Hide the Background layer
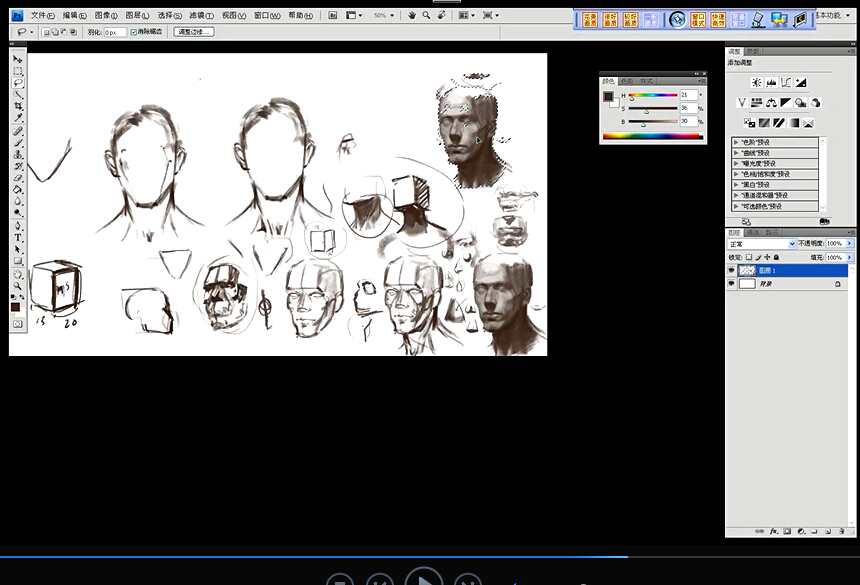 [x=731, y=284]
